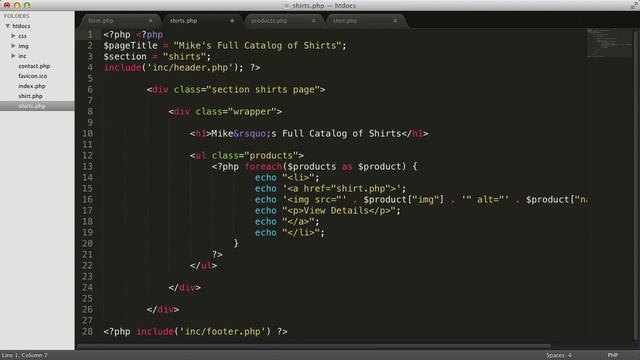Click the minimap code preview
This screenshot has width=640, height=360.
click(x=609, y=43)
